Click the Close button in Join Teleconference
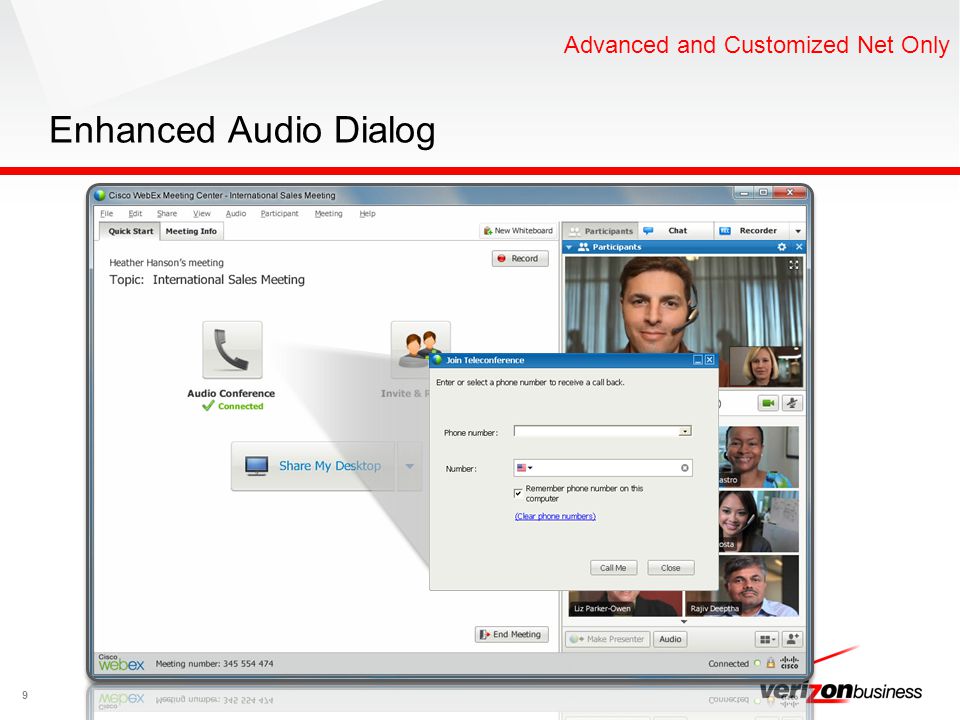 pos(670,568)
